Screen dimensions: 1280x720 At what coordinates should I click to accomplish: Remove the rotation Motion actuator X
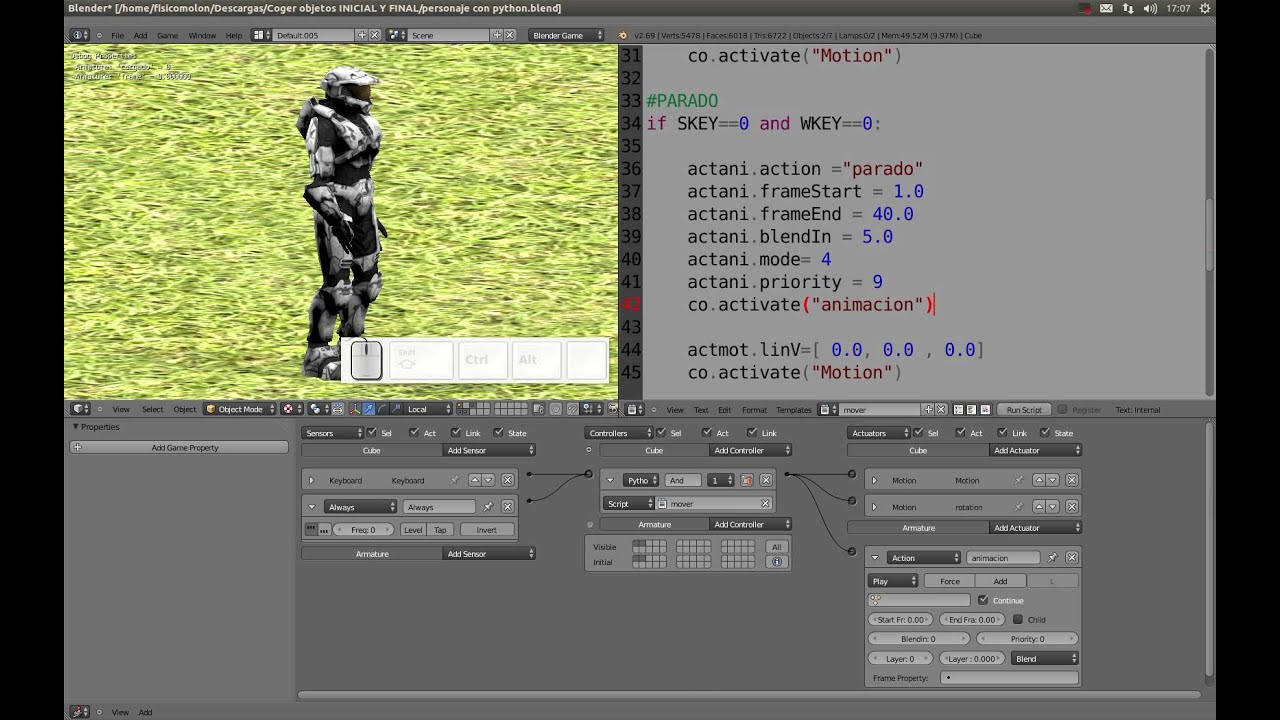(x=1072, y=507)
